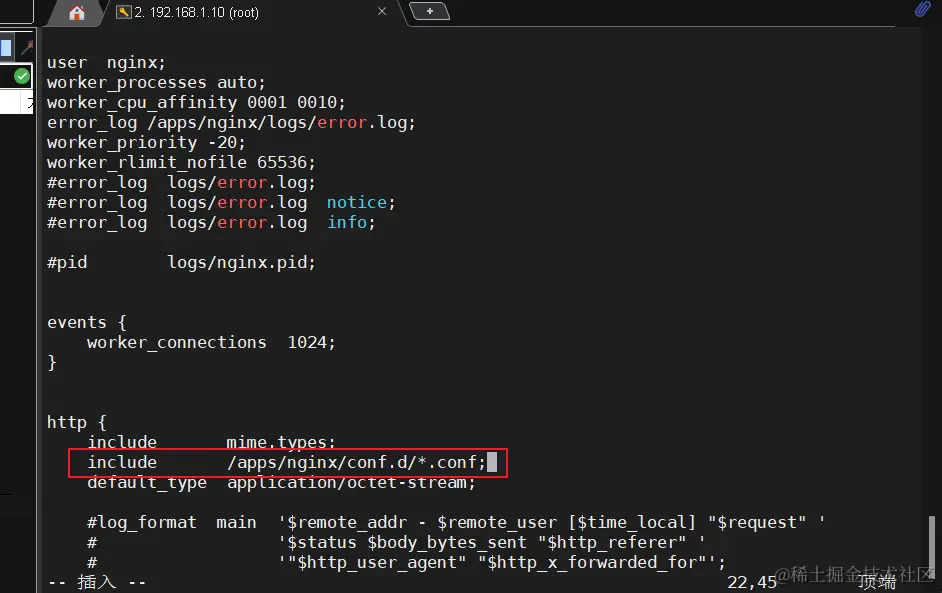
Task: Click the commented "#log_format main" line
Action: tap(456, 523)
